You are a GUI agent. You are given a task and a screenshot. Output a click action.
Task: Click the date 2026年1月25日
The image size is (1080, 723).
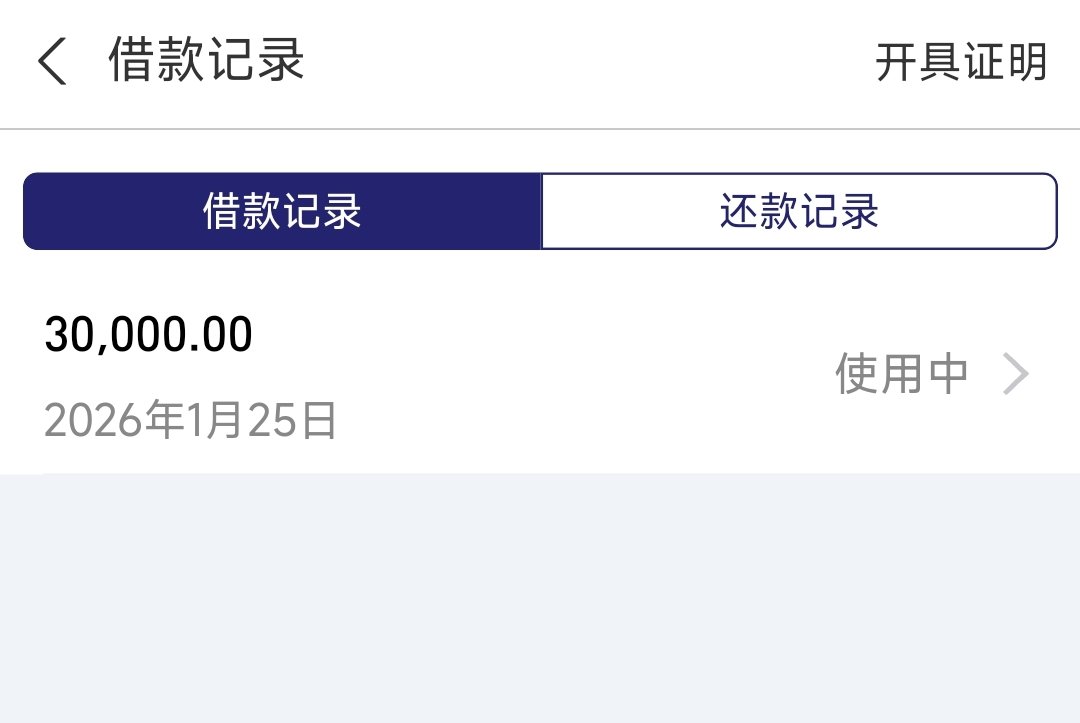190,421
